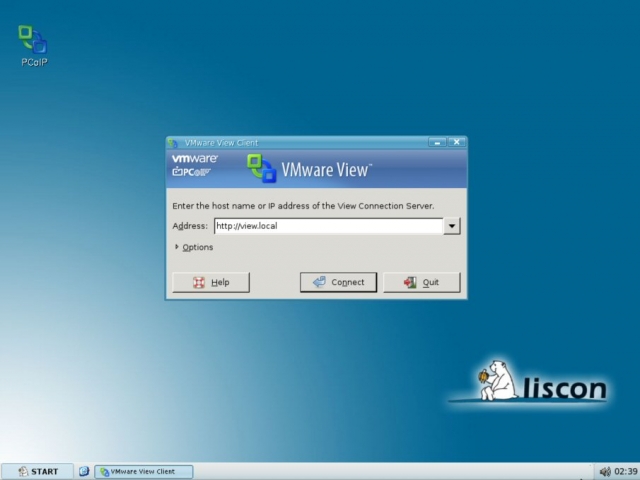Click the Connect button
The height and width of the screenshot is (480, 640).
pyautogui.click(x=338, y=282)
